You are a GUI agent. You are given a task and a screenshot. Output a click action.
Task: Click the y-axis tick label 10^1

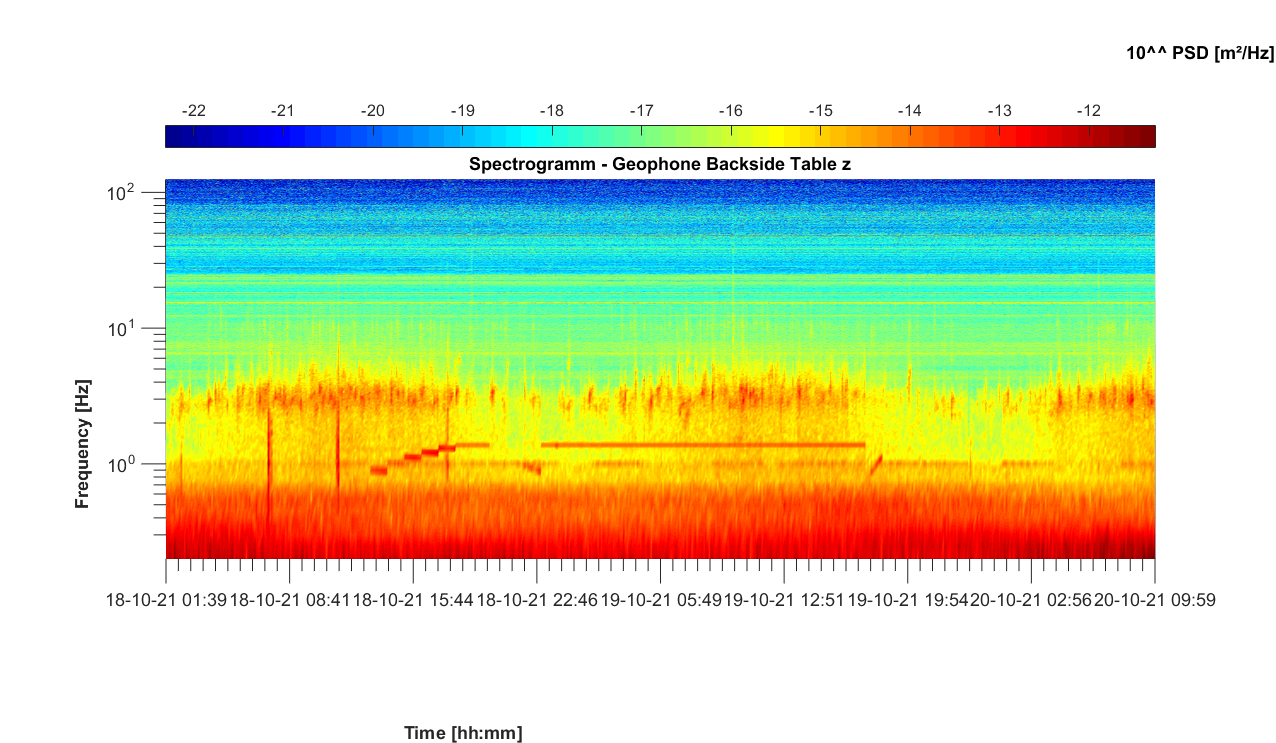(123, 326)
